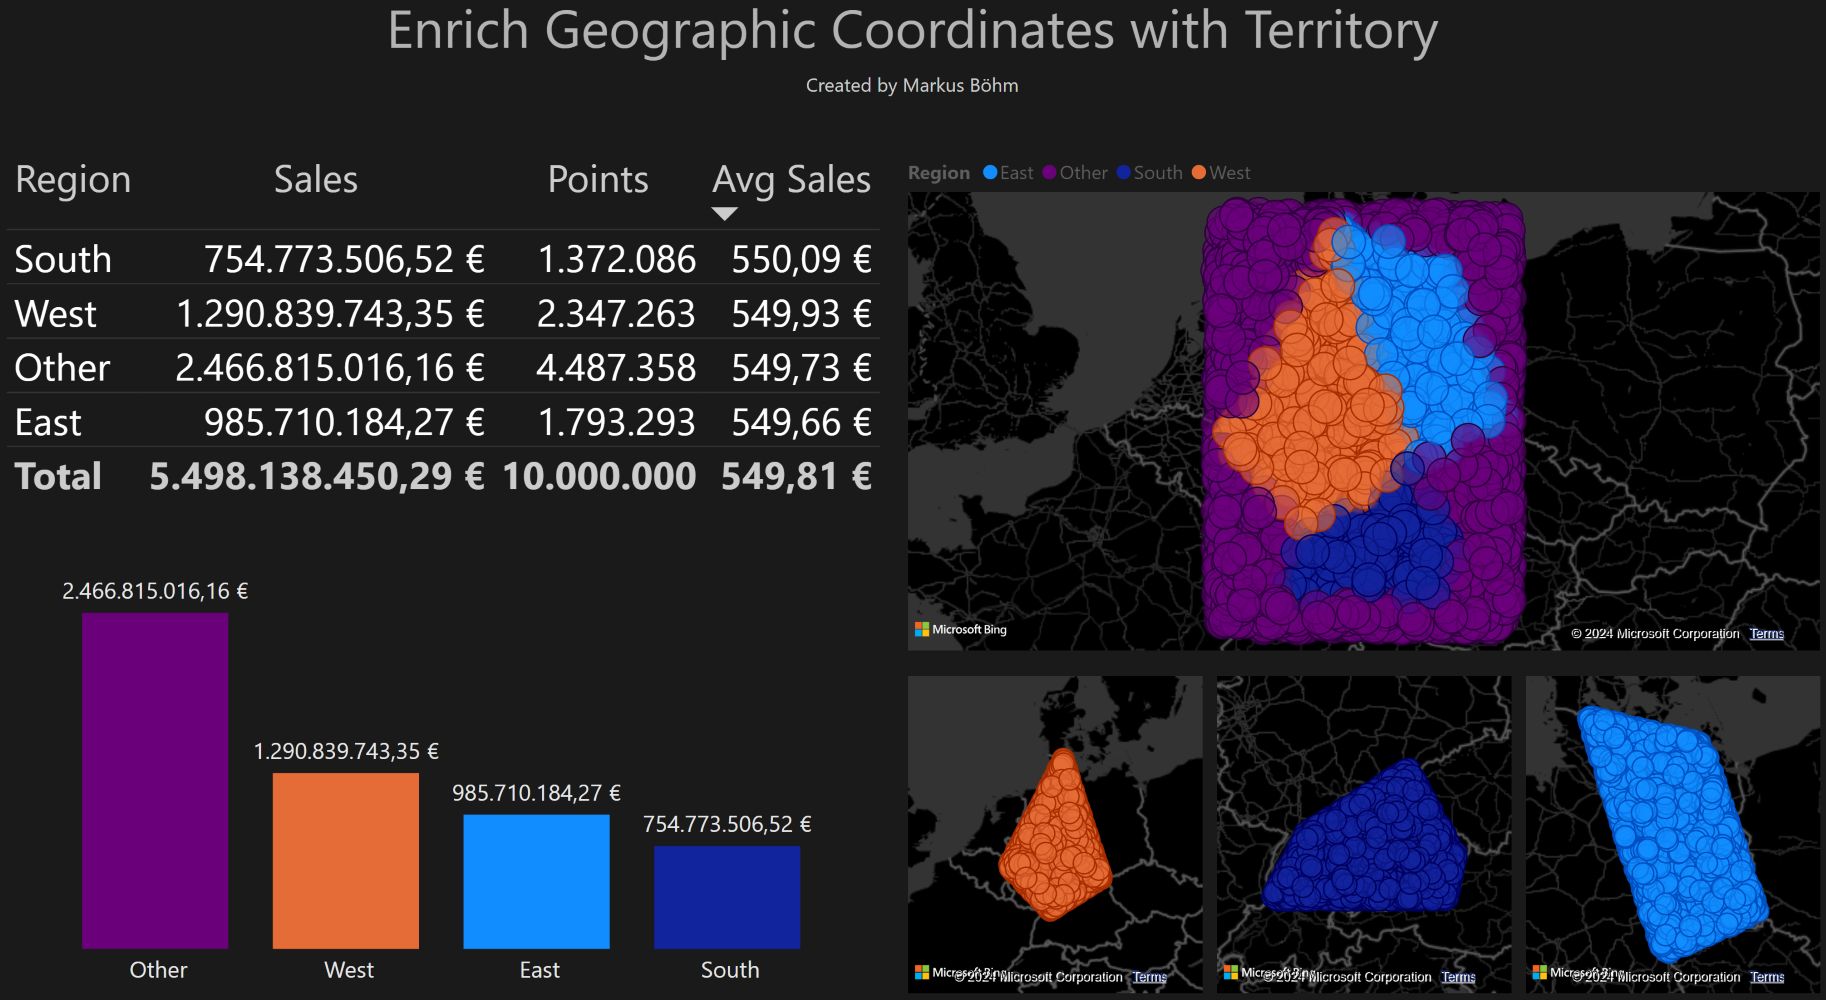
Task: Sort table by Sales column header
Action: pos(316,179)
